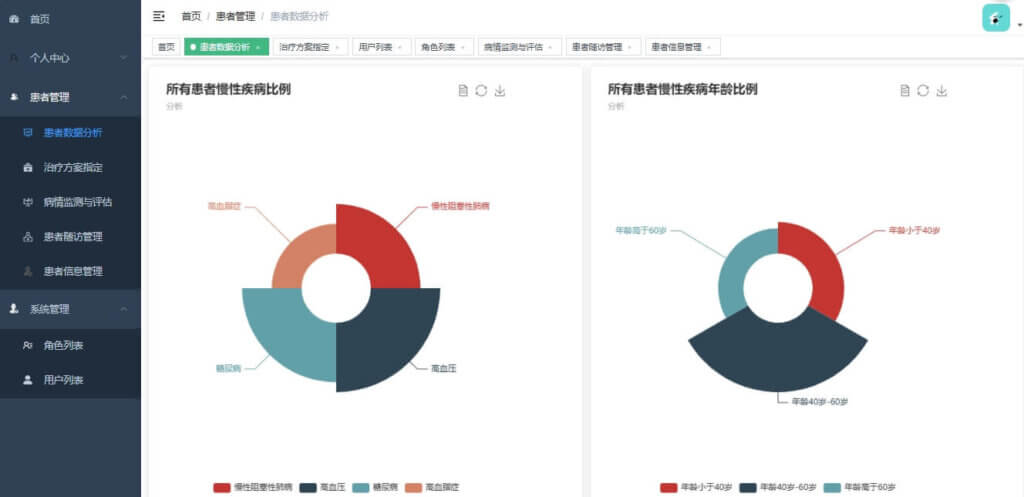Click the 患者信息管理 sidebar icon
This screenshot has height=497, width=1024.
[27, 271]
